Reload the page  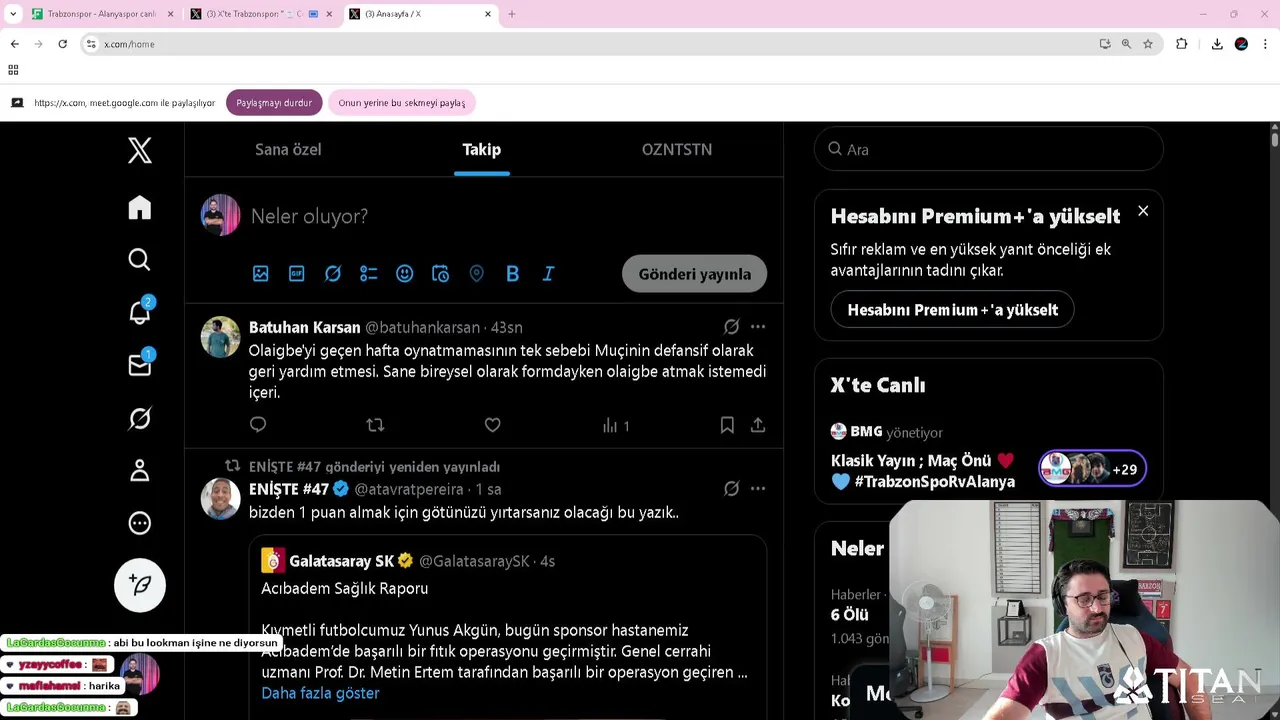62,44
